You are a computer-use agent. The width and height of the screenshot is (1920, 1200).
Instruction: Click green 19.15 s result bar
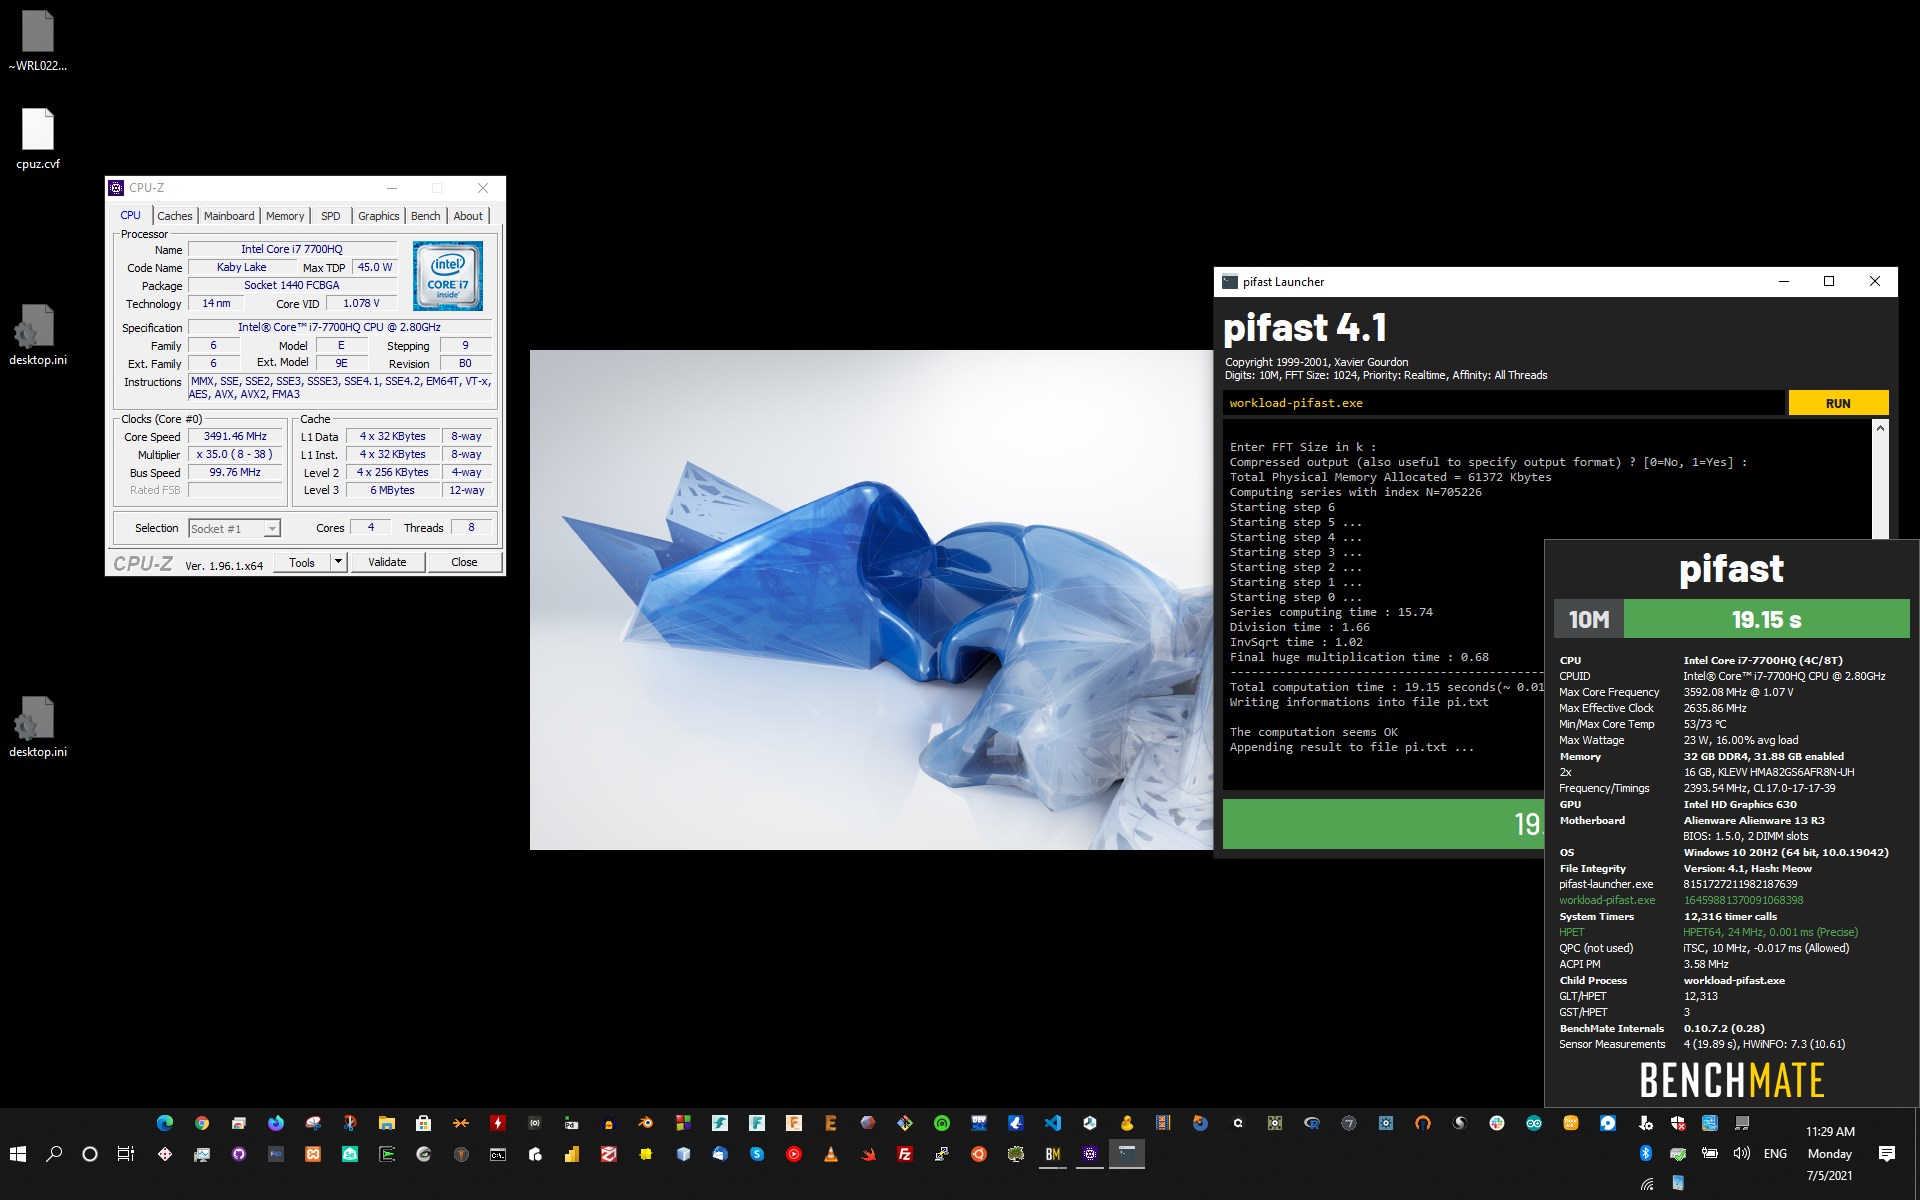point(1766,619)
